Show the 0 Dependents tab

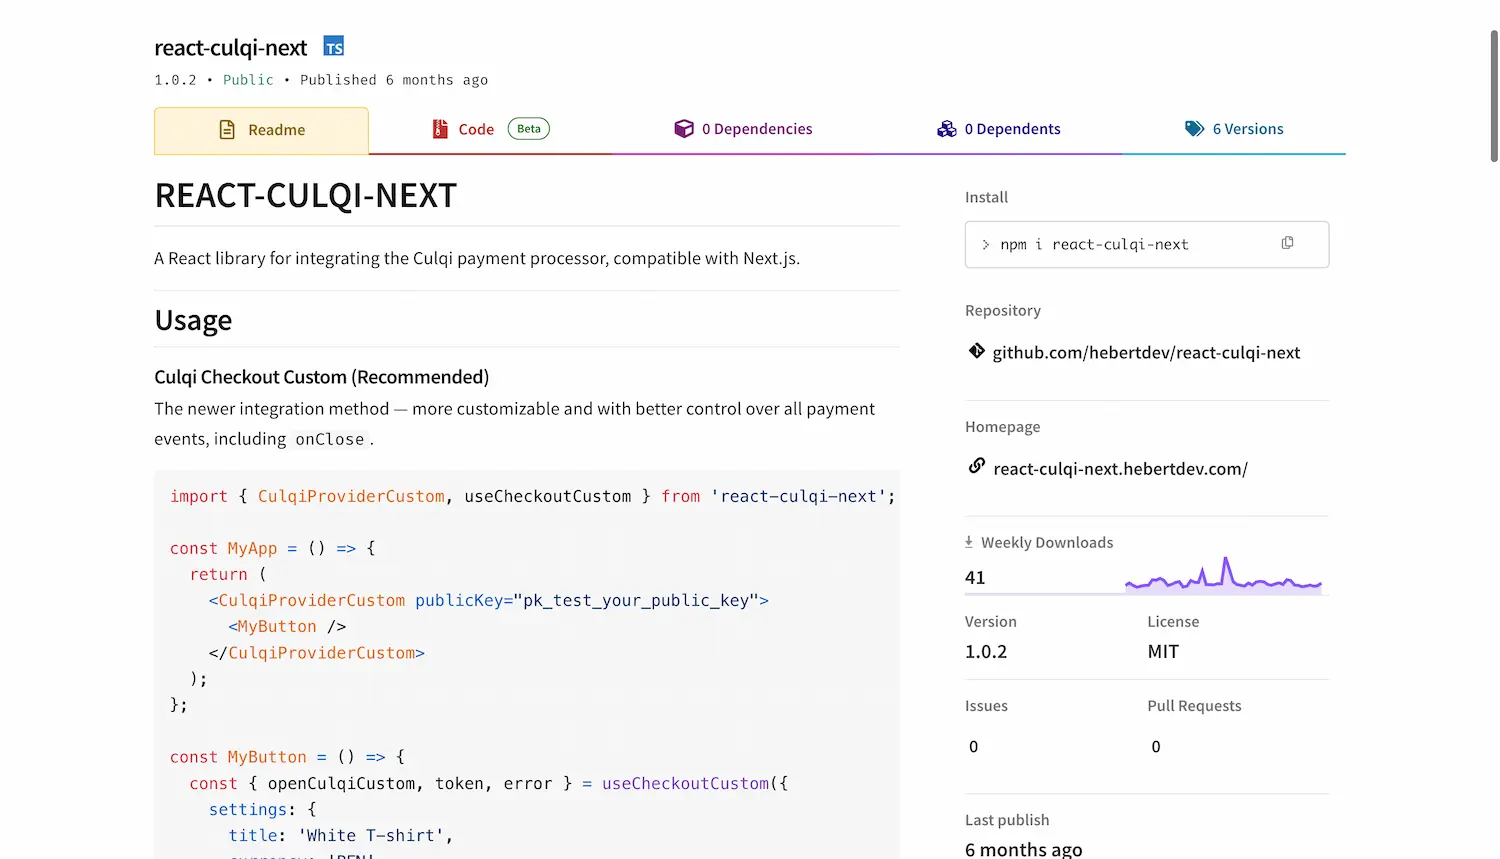(998, 129)
